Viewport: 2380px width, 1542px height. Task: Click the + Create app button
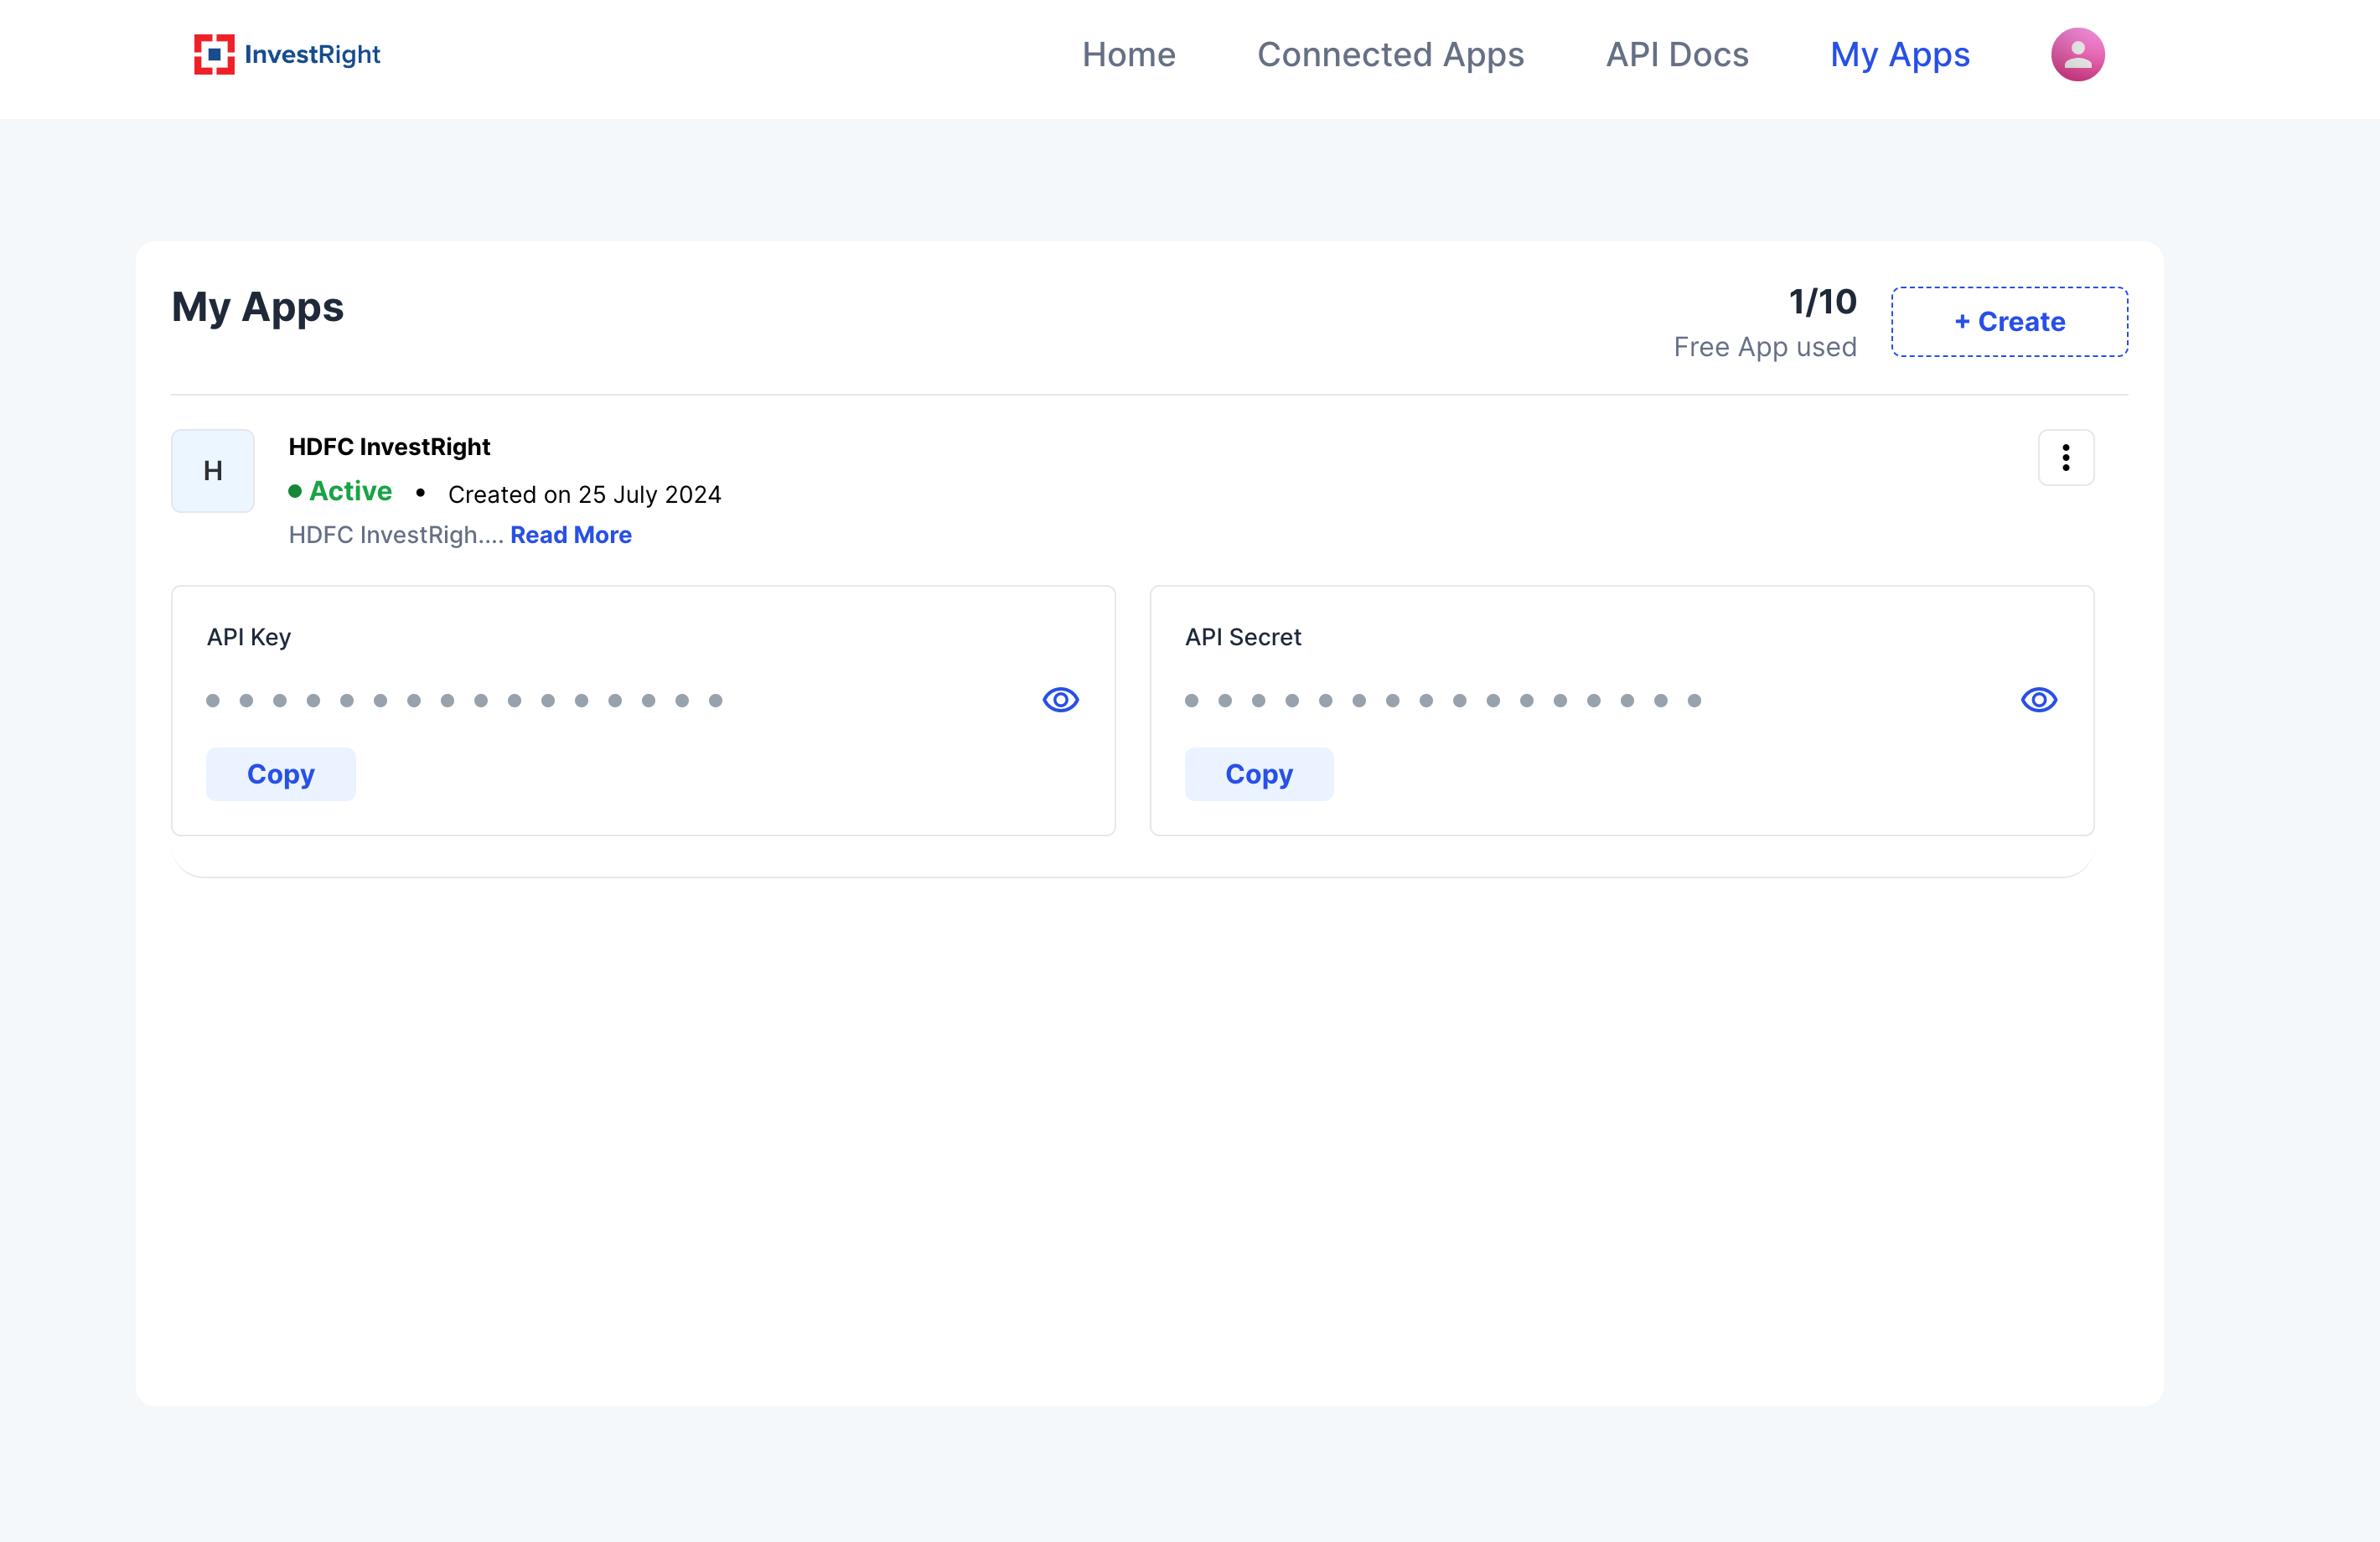[2009, 322]
